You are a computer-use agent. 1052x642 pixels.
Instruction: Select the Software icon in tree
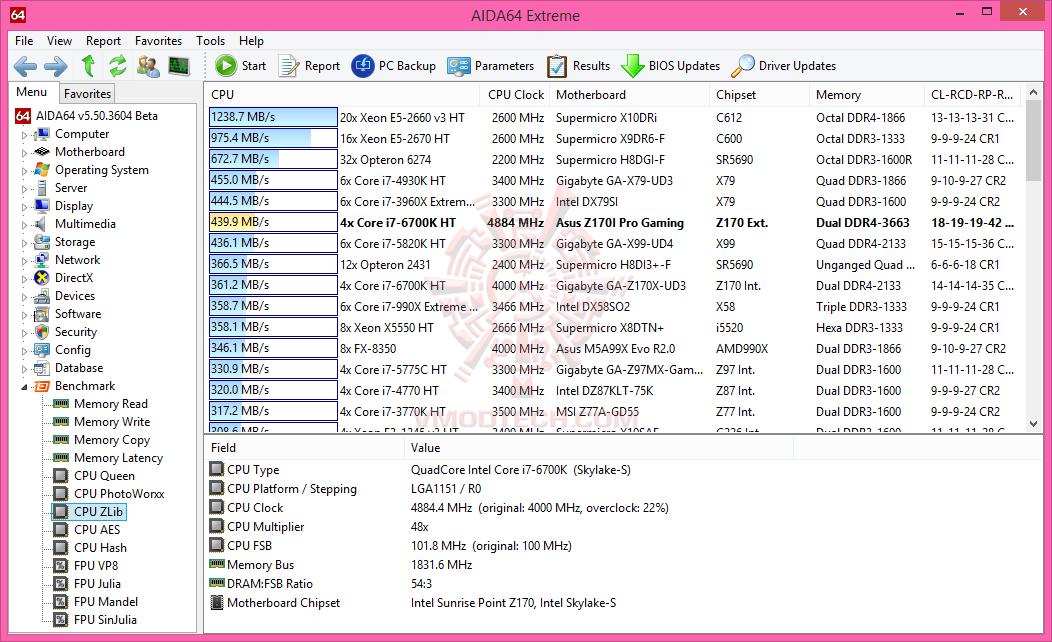click(42, 314)
